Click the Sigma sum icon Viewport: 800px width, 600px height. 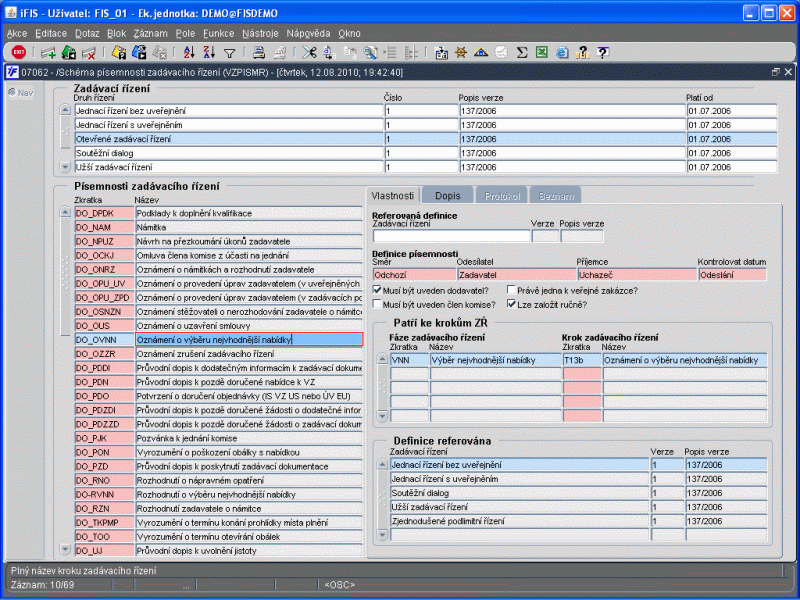click(x=521, y=53)
